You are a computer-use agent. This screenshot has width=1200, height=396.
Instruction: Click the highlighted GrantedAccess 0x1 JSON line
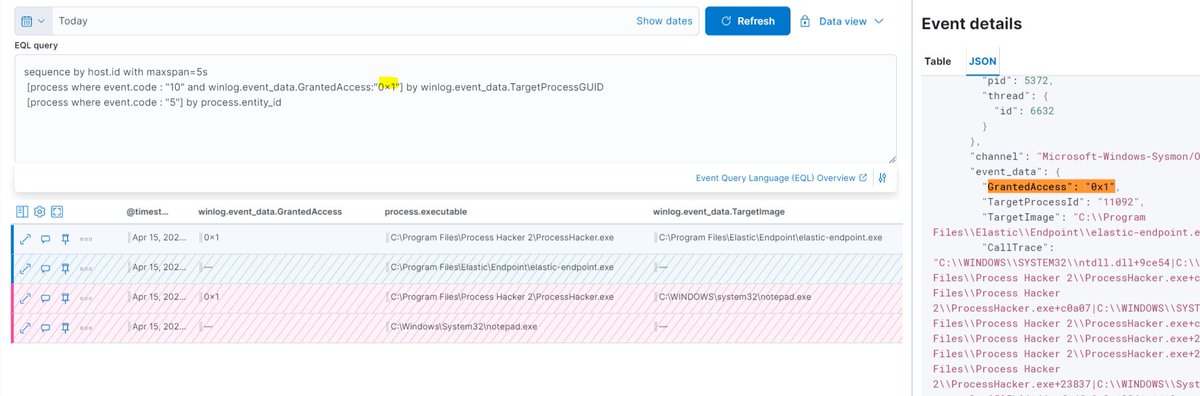(x=1051, y=187)
